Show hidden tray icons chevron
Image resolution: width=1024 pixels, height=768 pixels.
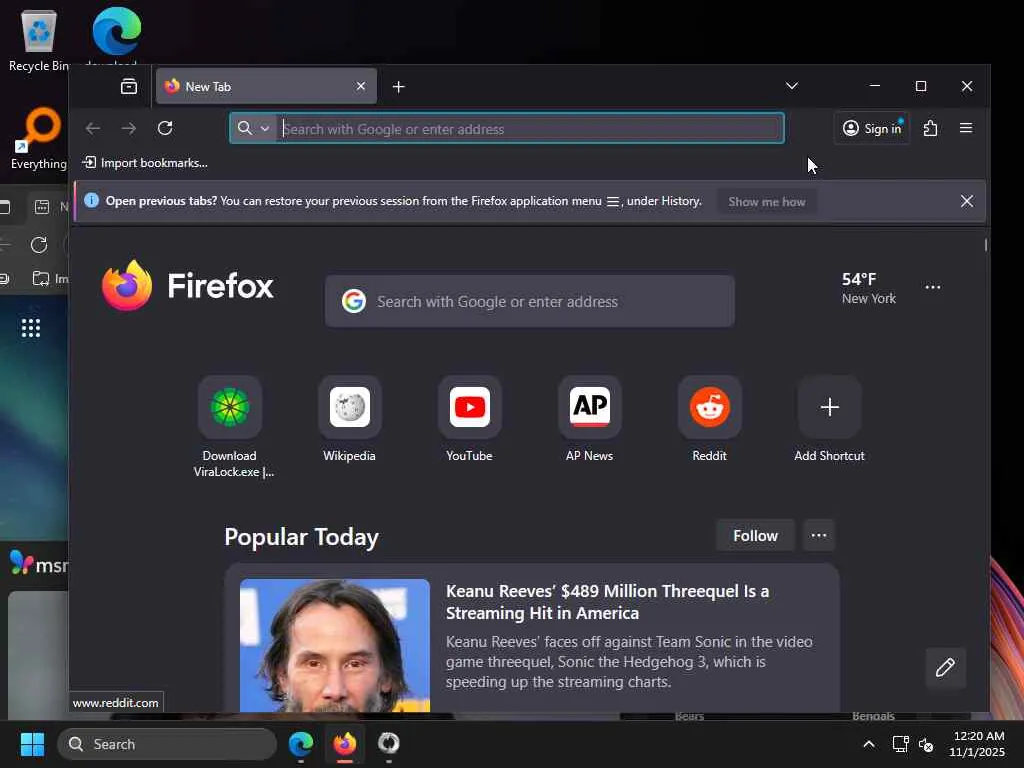tap(869, 744)
